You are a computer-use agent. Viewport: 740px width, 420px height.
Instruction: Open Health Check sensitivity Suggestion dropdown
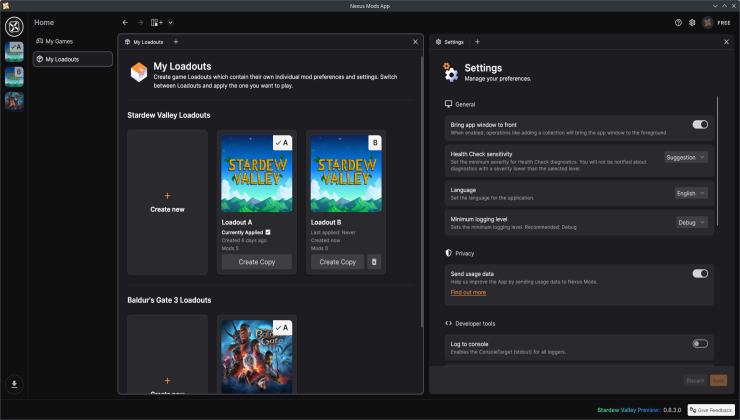tap(686, 157)
